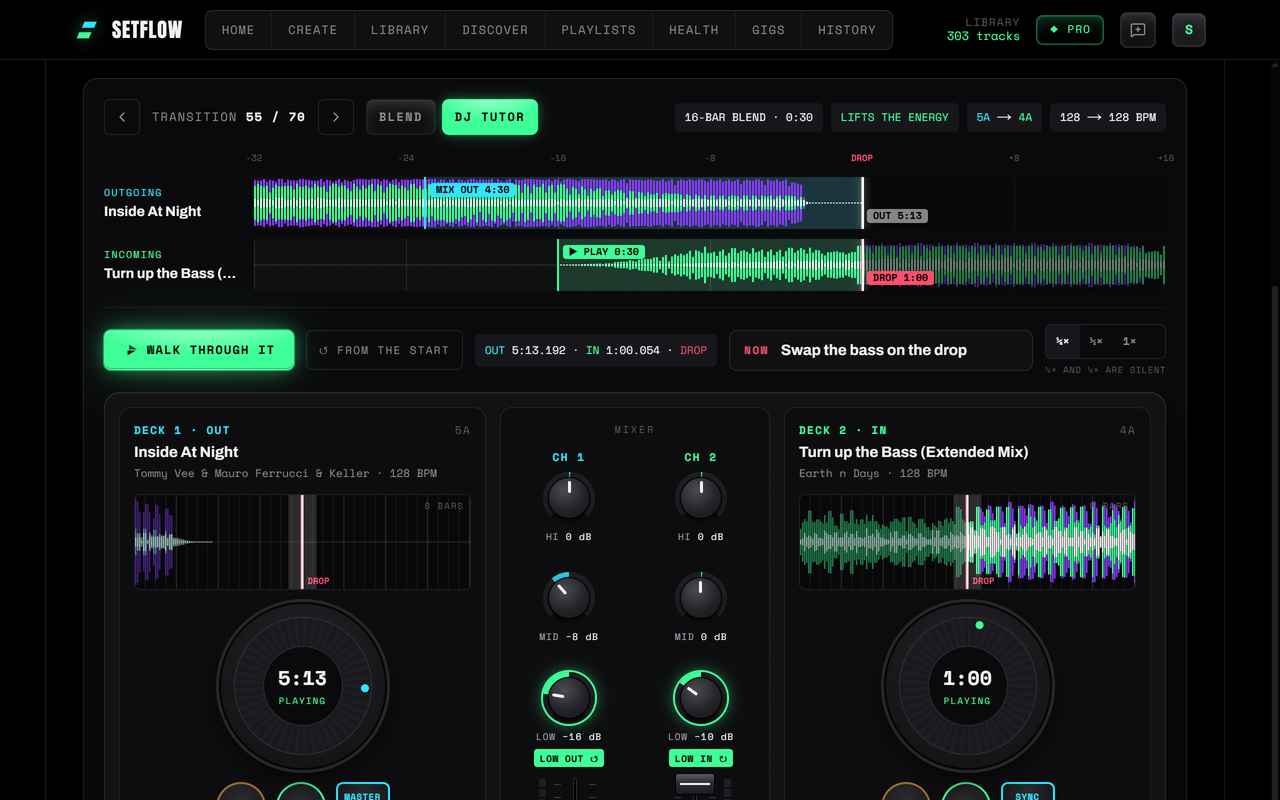Click Deck 2 green play button
The height and width of the screenshot is (800, 1280).
(x=966, y=791)
